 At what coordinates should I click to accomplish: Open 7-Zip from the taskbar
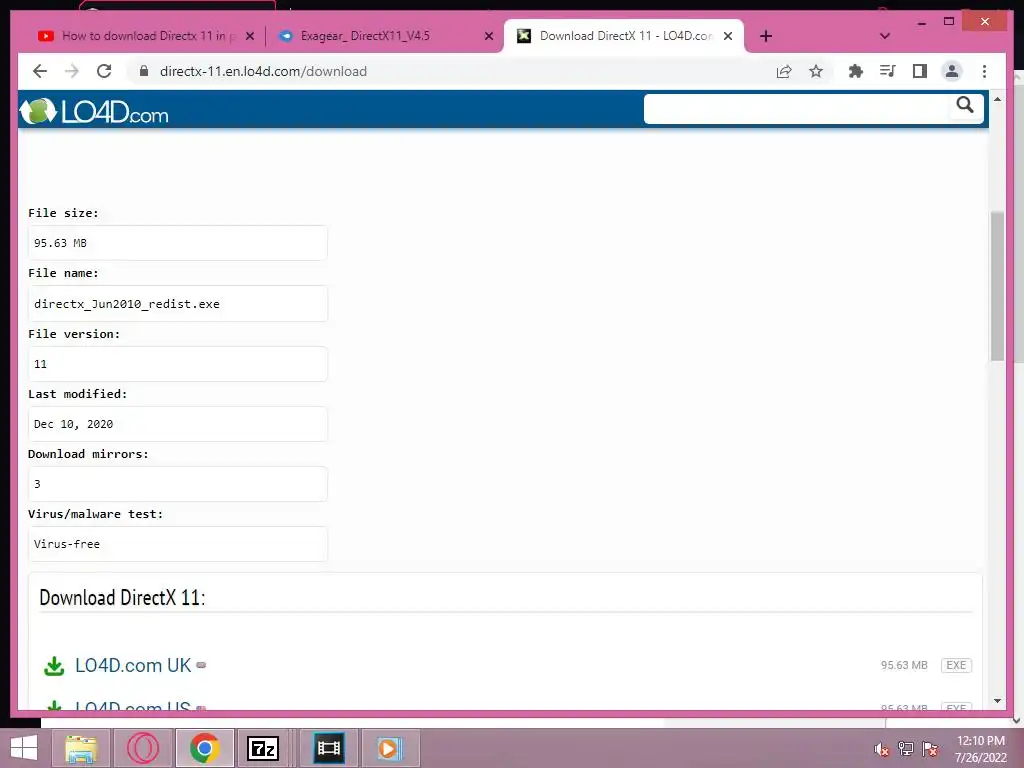click(263, 748)
